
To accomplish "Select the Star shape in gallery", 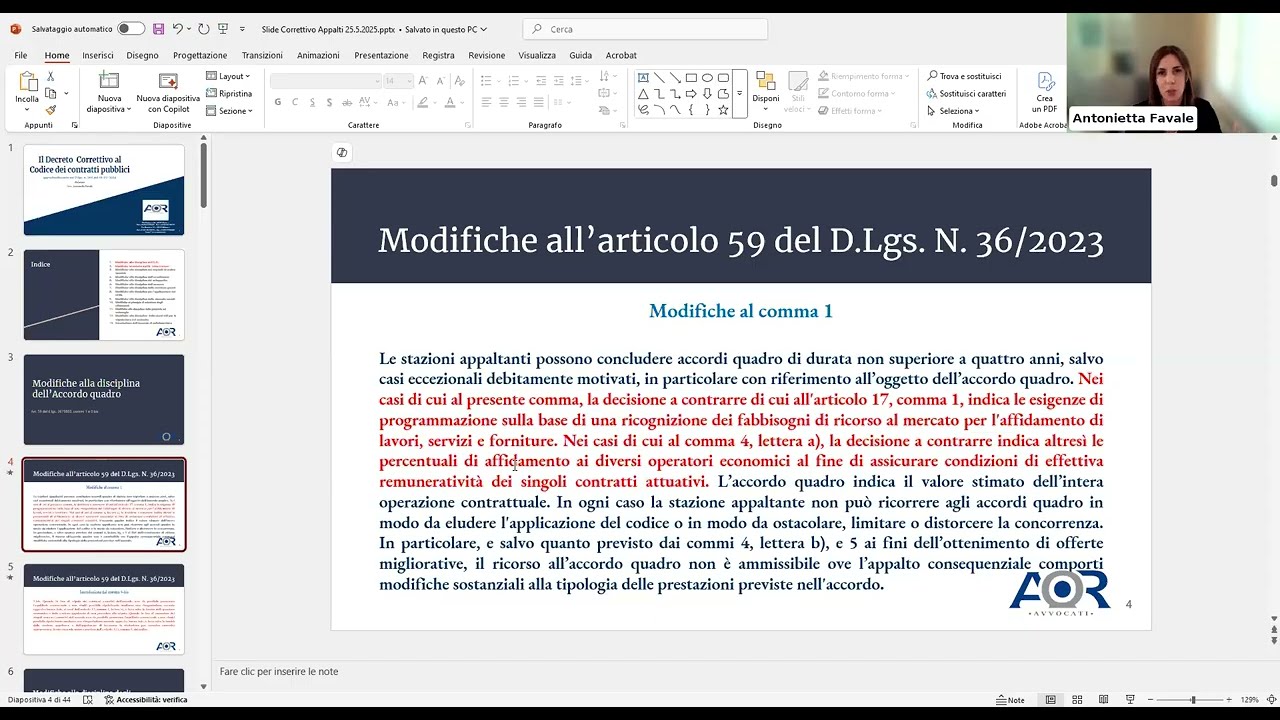I will 723,110.
